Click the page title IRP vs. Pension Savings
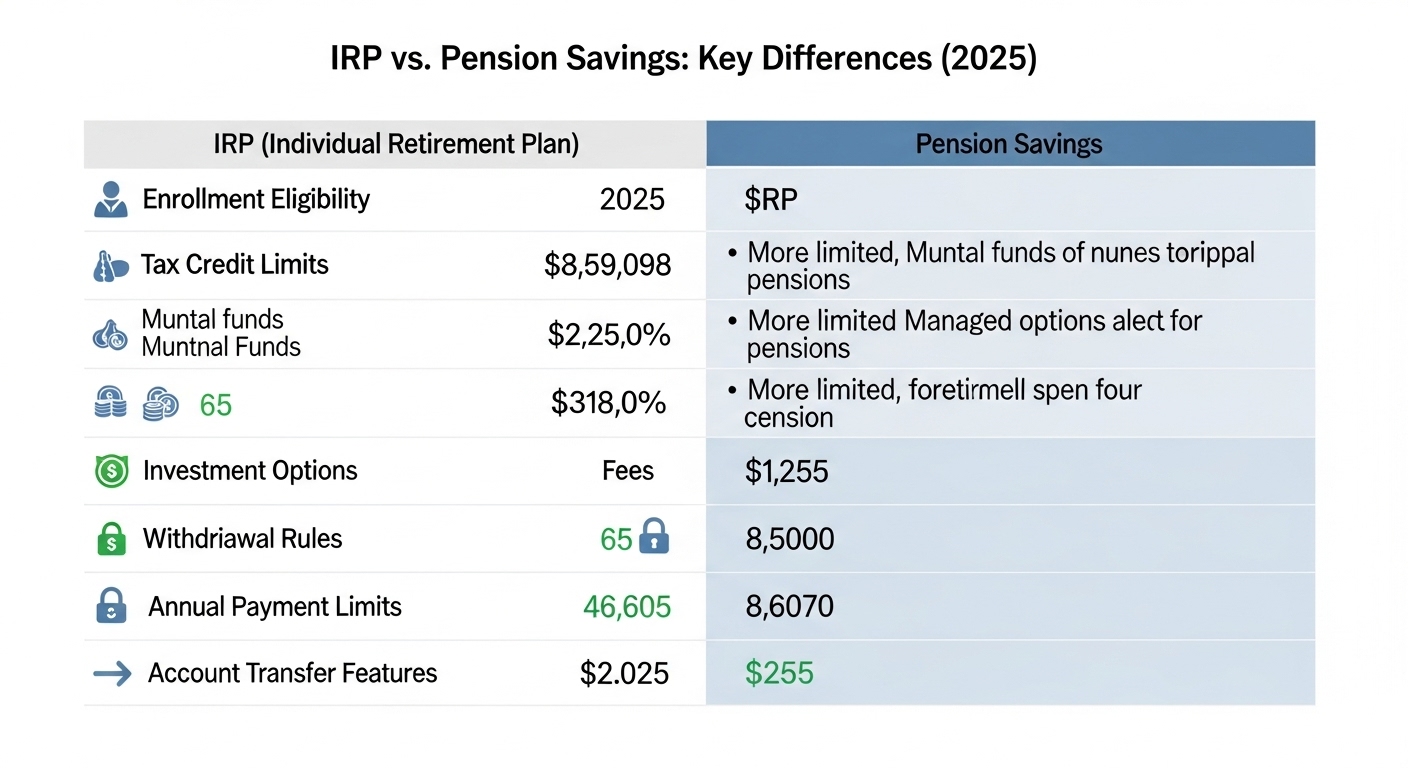This screenshot has height=768, width=1408. tap(683, 59)
